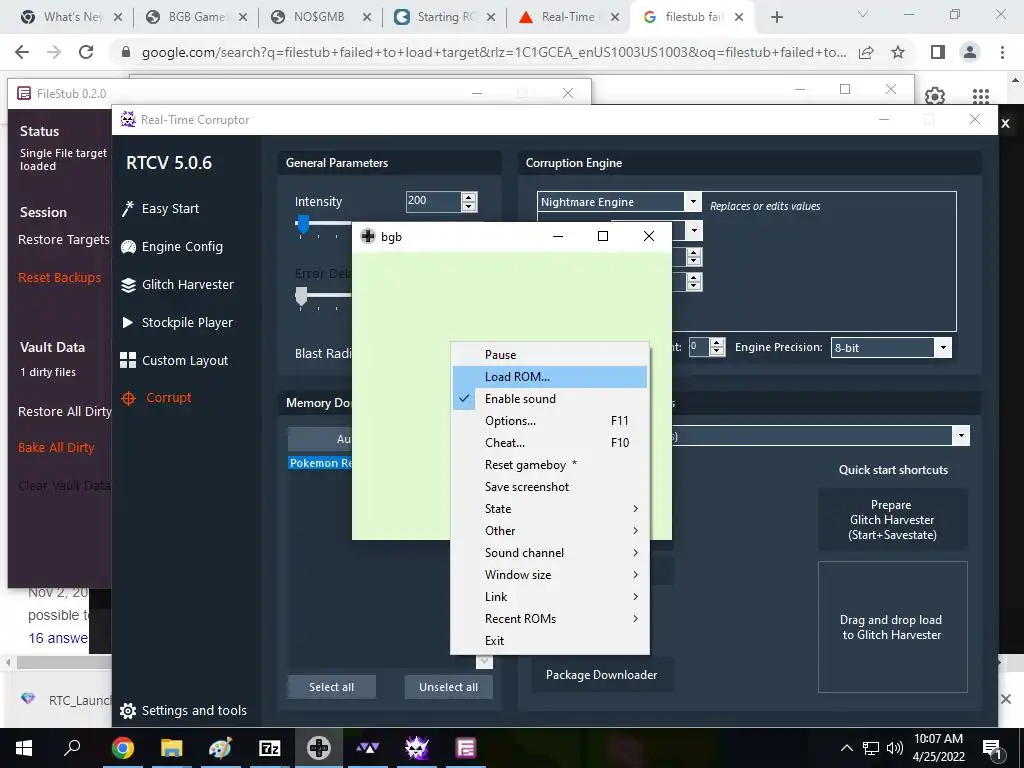1024x768 pixels.
Task: Click Bake All Dirty in FileStub
Action: click(56, 448)
